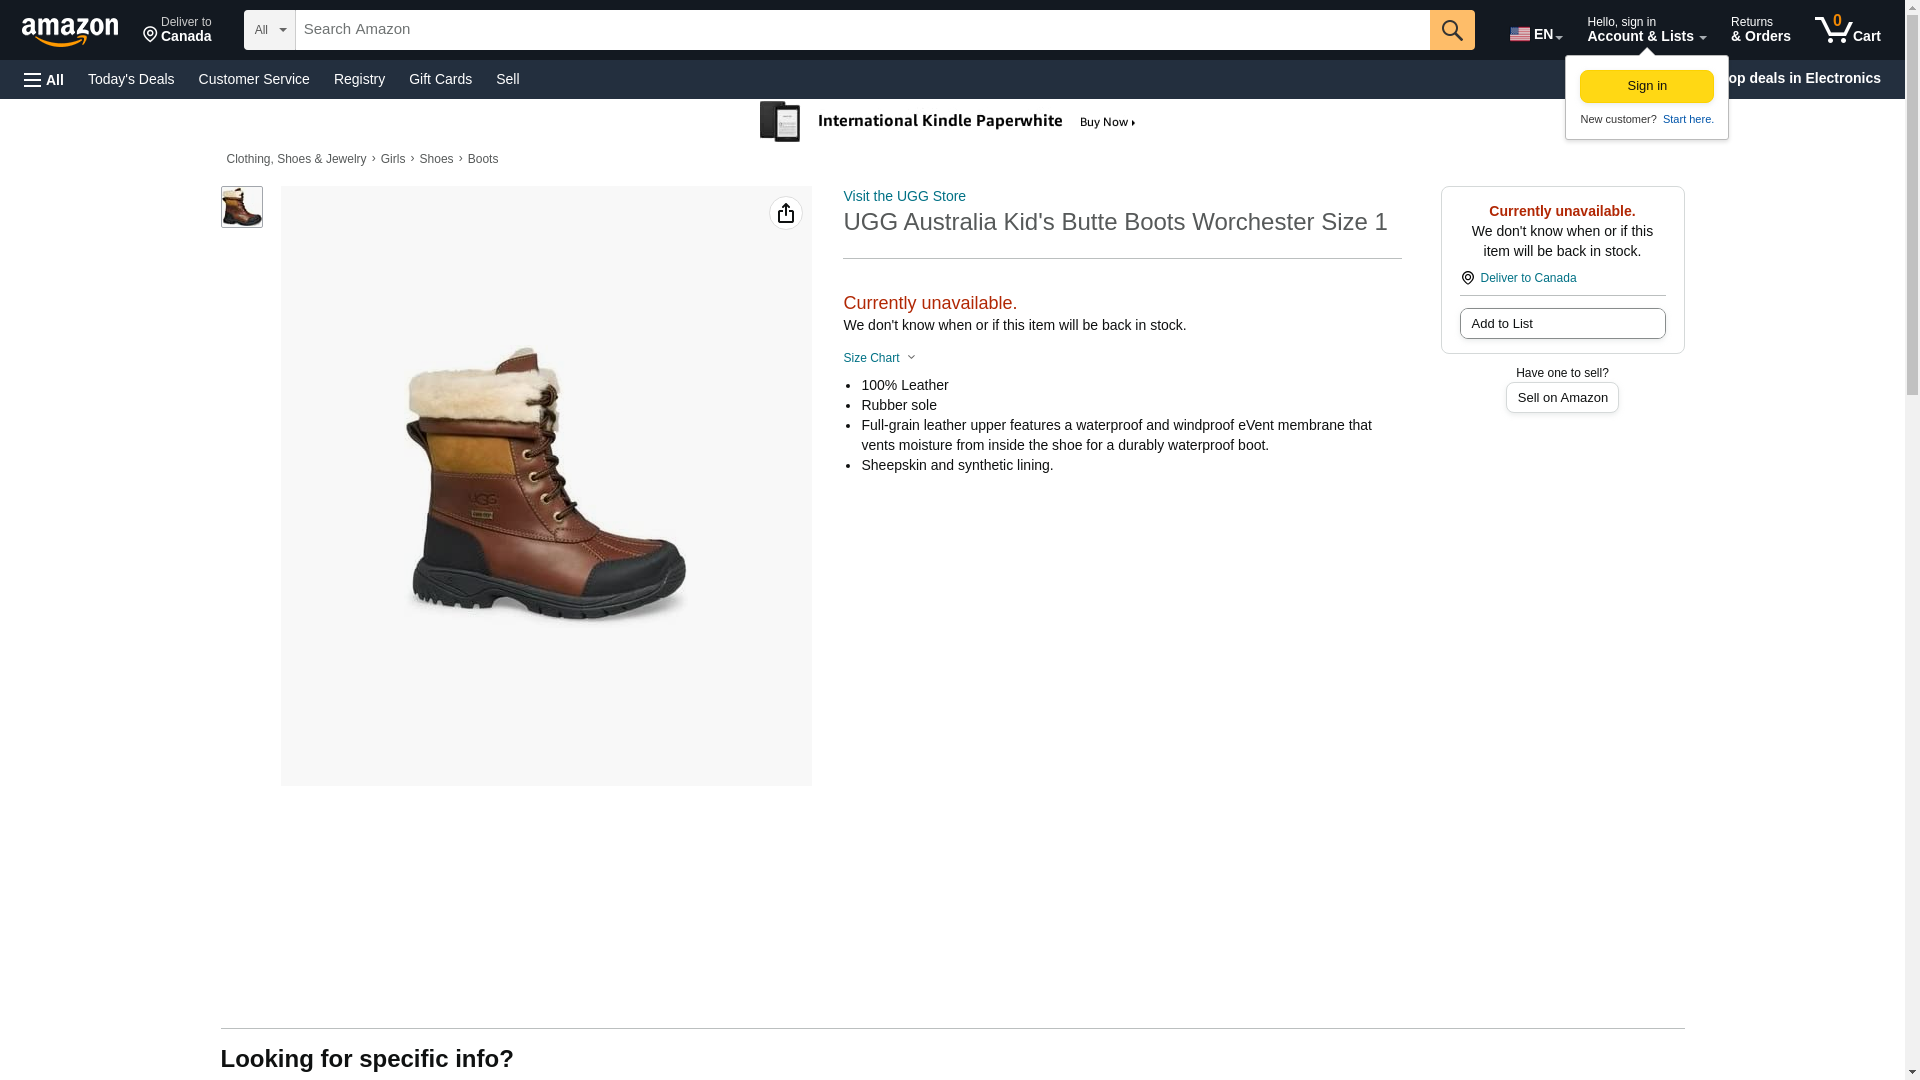Open the All hamburger menu
The image size is (1920, 1080).
(x=44, y=79)
